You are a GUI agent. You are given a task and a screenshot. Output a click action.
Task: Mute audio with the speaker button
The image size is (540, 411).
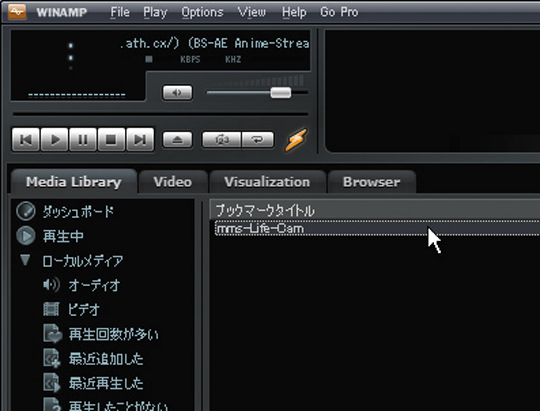tap(177, 93)
